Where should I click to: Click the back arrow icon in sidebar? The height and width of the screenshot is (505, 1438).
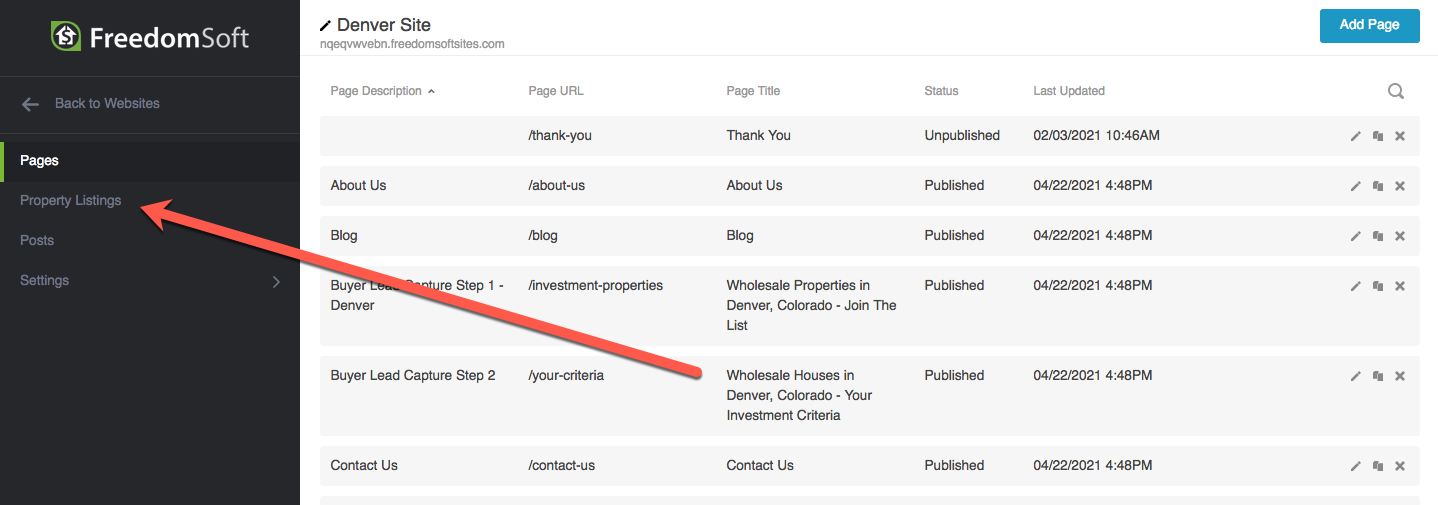[31, 104]
